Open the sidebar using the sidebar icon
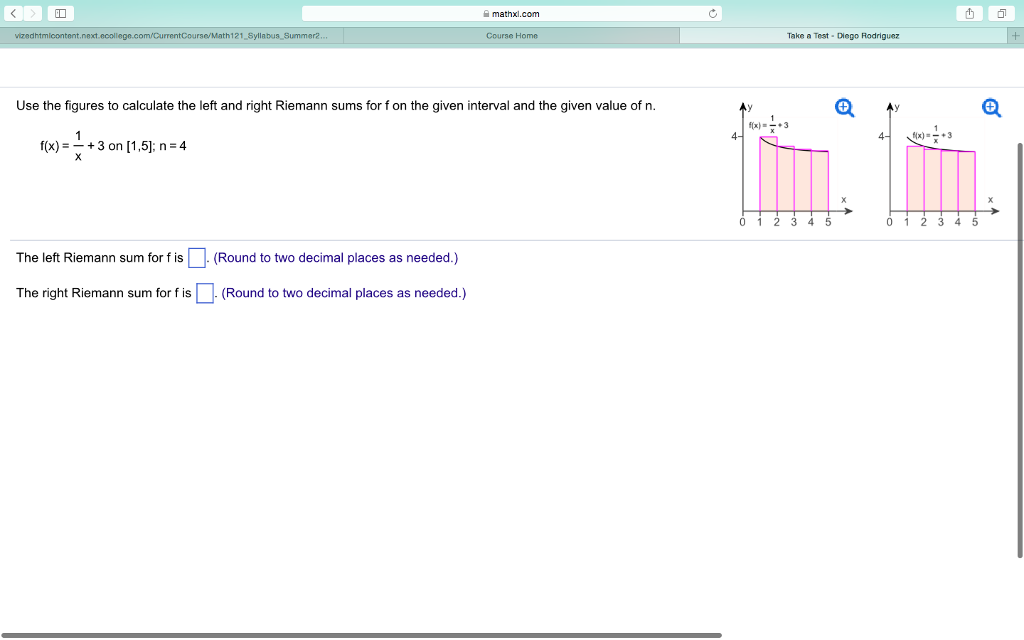Screen dimensions: 1024x640 click(x=61, y=13)
